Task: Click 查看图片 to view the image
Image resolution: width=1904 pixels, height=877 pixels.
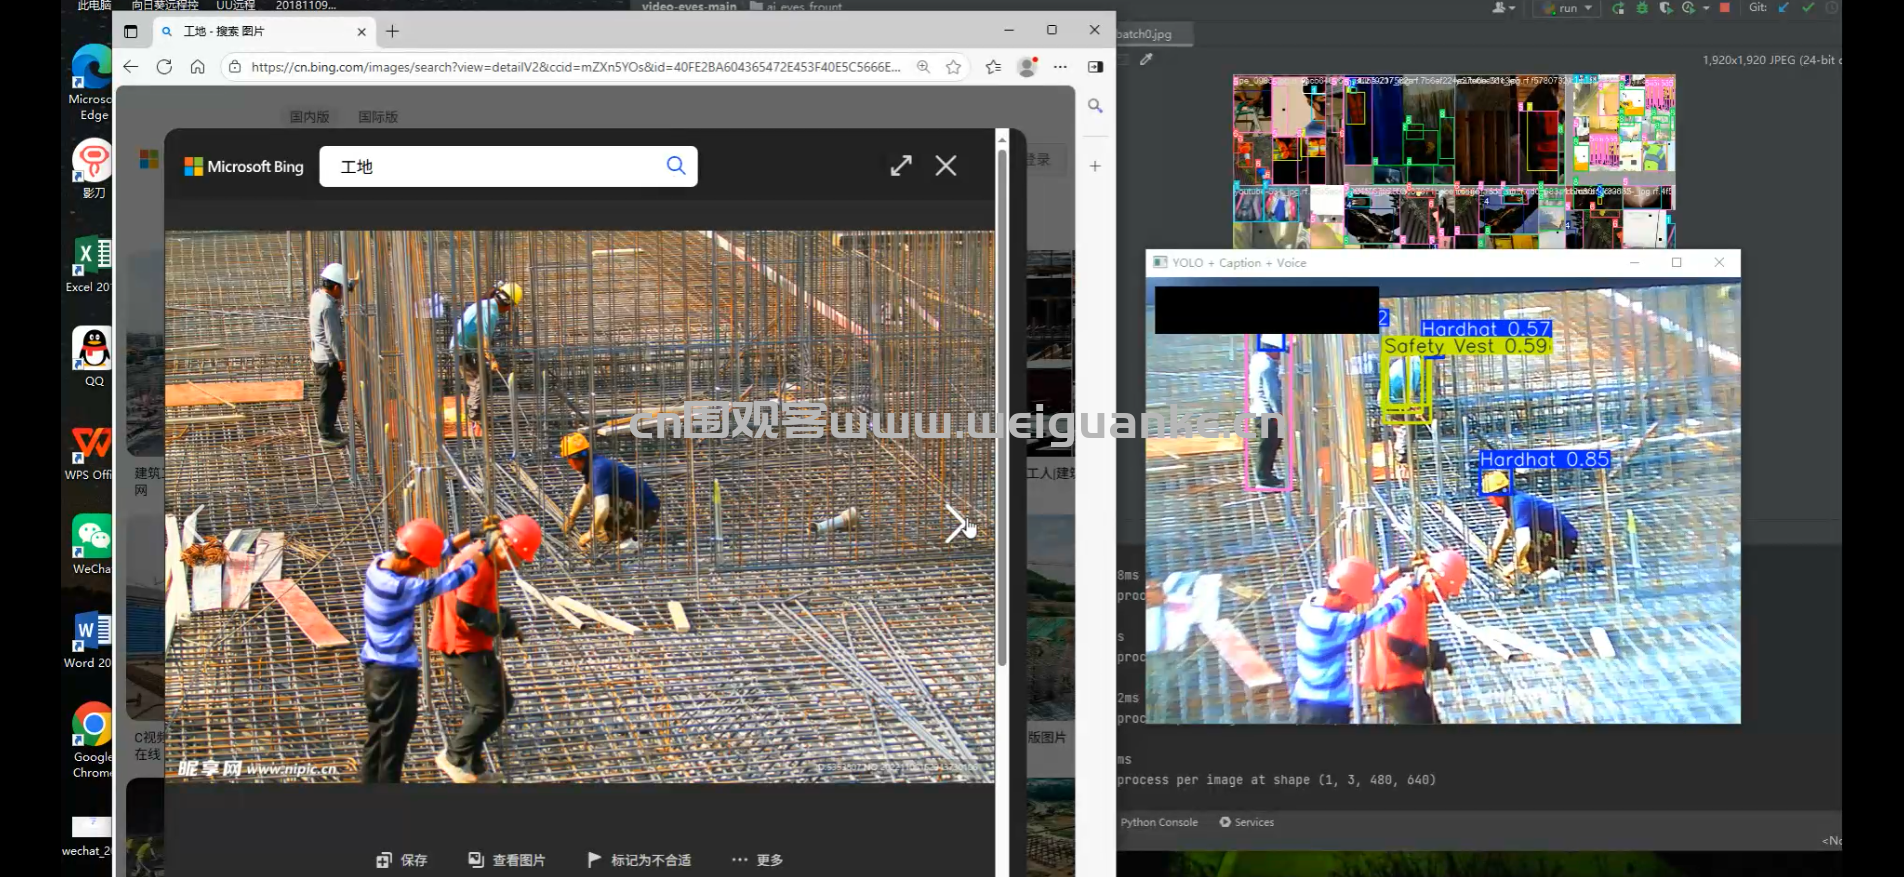Action: coord(507,860)
